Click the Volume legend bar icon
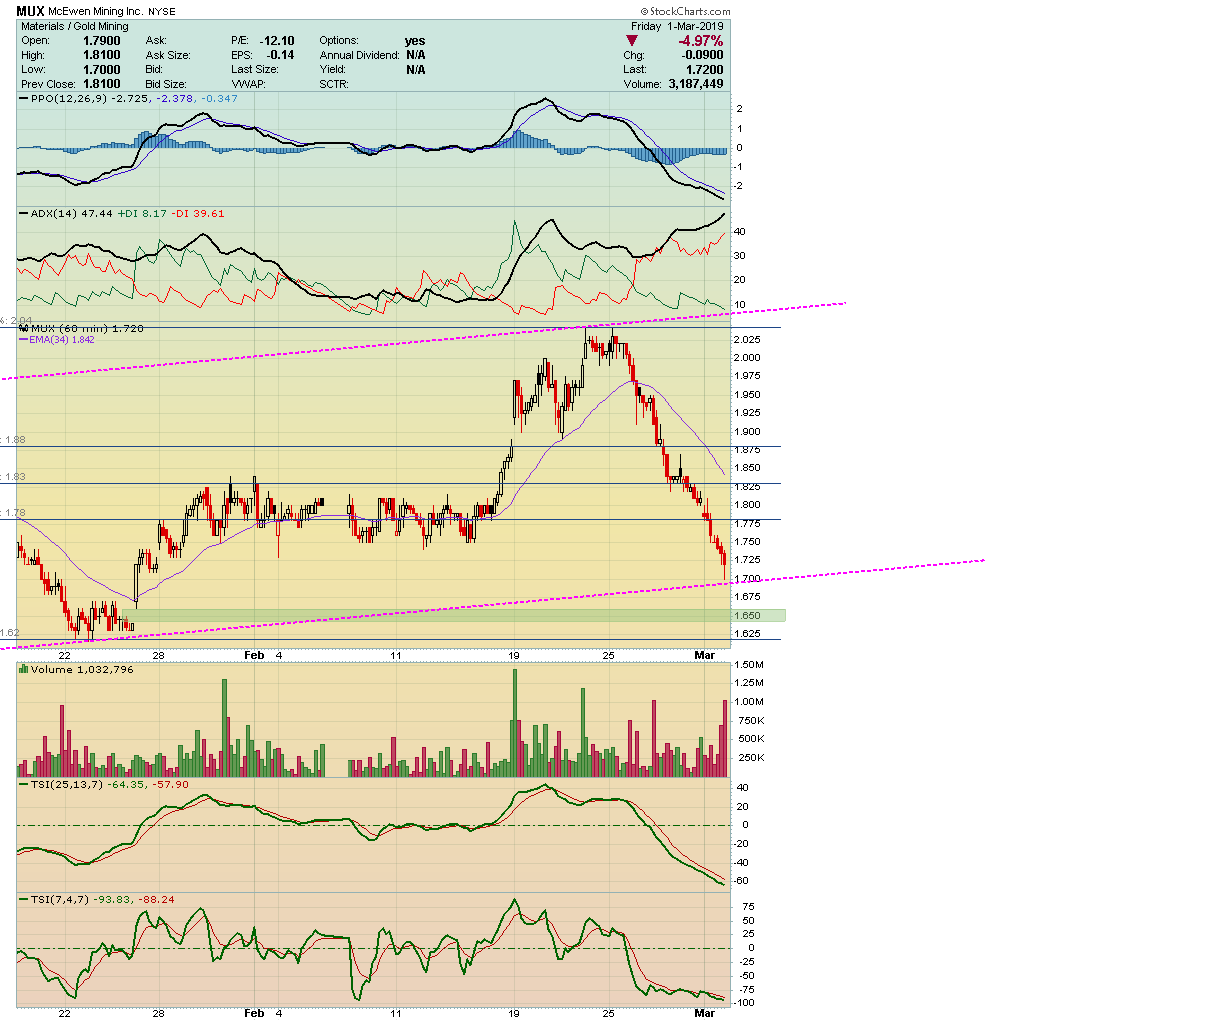1230x1021 pixels. pos(23,669)
